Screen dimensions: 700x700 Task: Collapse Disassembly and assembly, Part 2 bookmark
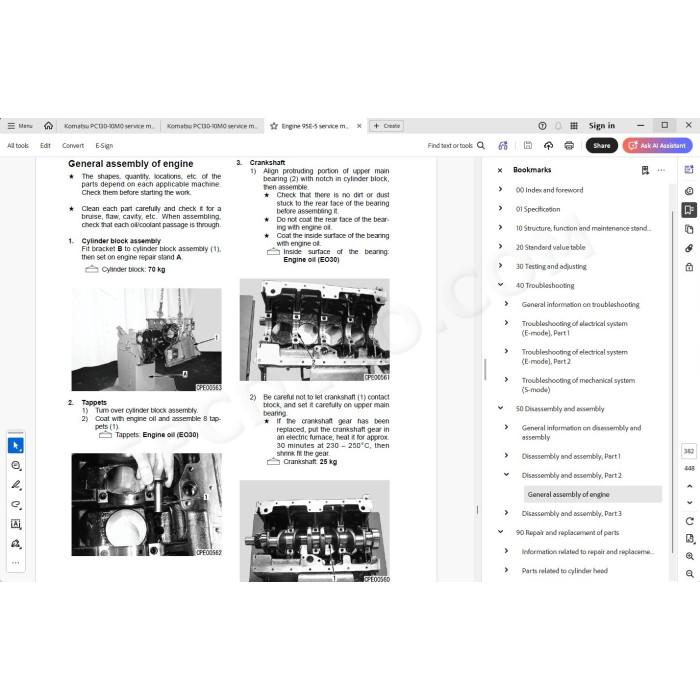coord(506,475)
